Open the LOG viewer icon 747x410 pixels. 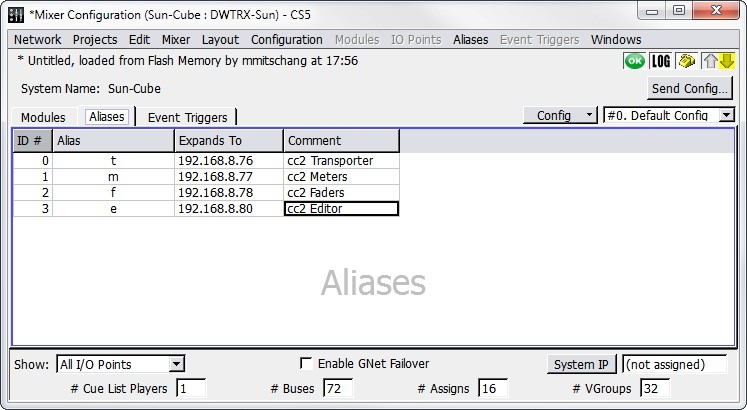[x=660, y=61]
